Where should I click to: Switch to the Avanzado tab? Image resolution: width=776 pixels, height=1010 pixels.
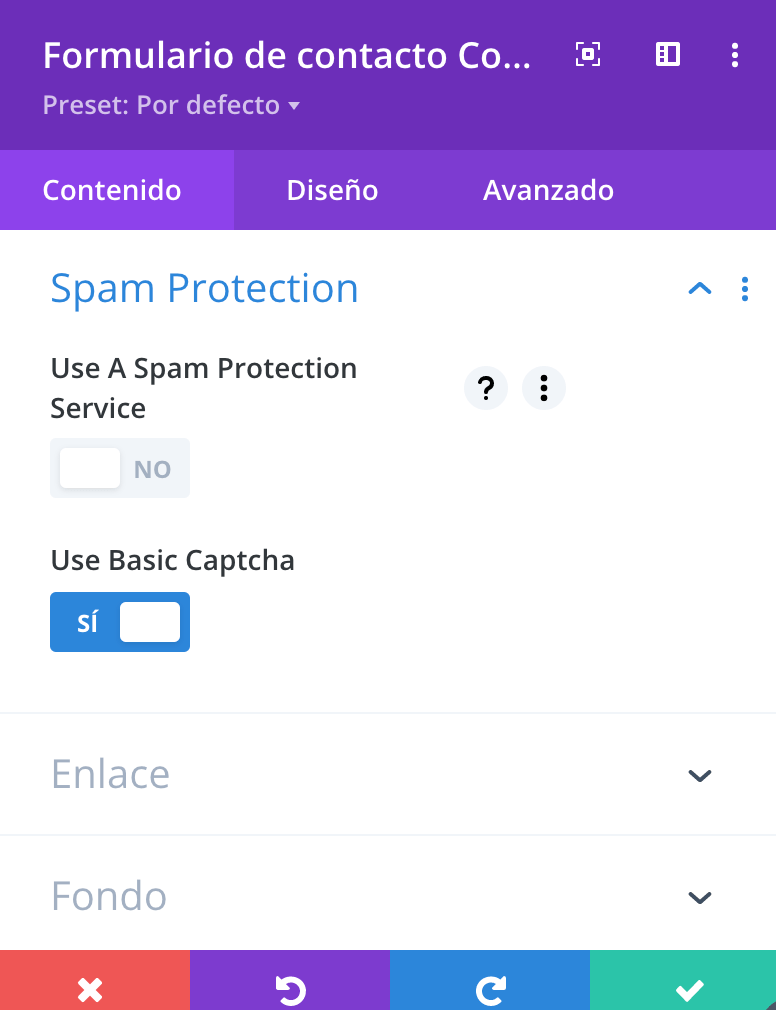[x=548, y=190]
